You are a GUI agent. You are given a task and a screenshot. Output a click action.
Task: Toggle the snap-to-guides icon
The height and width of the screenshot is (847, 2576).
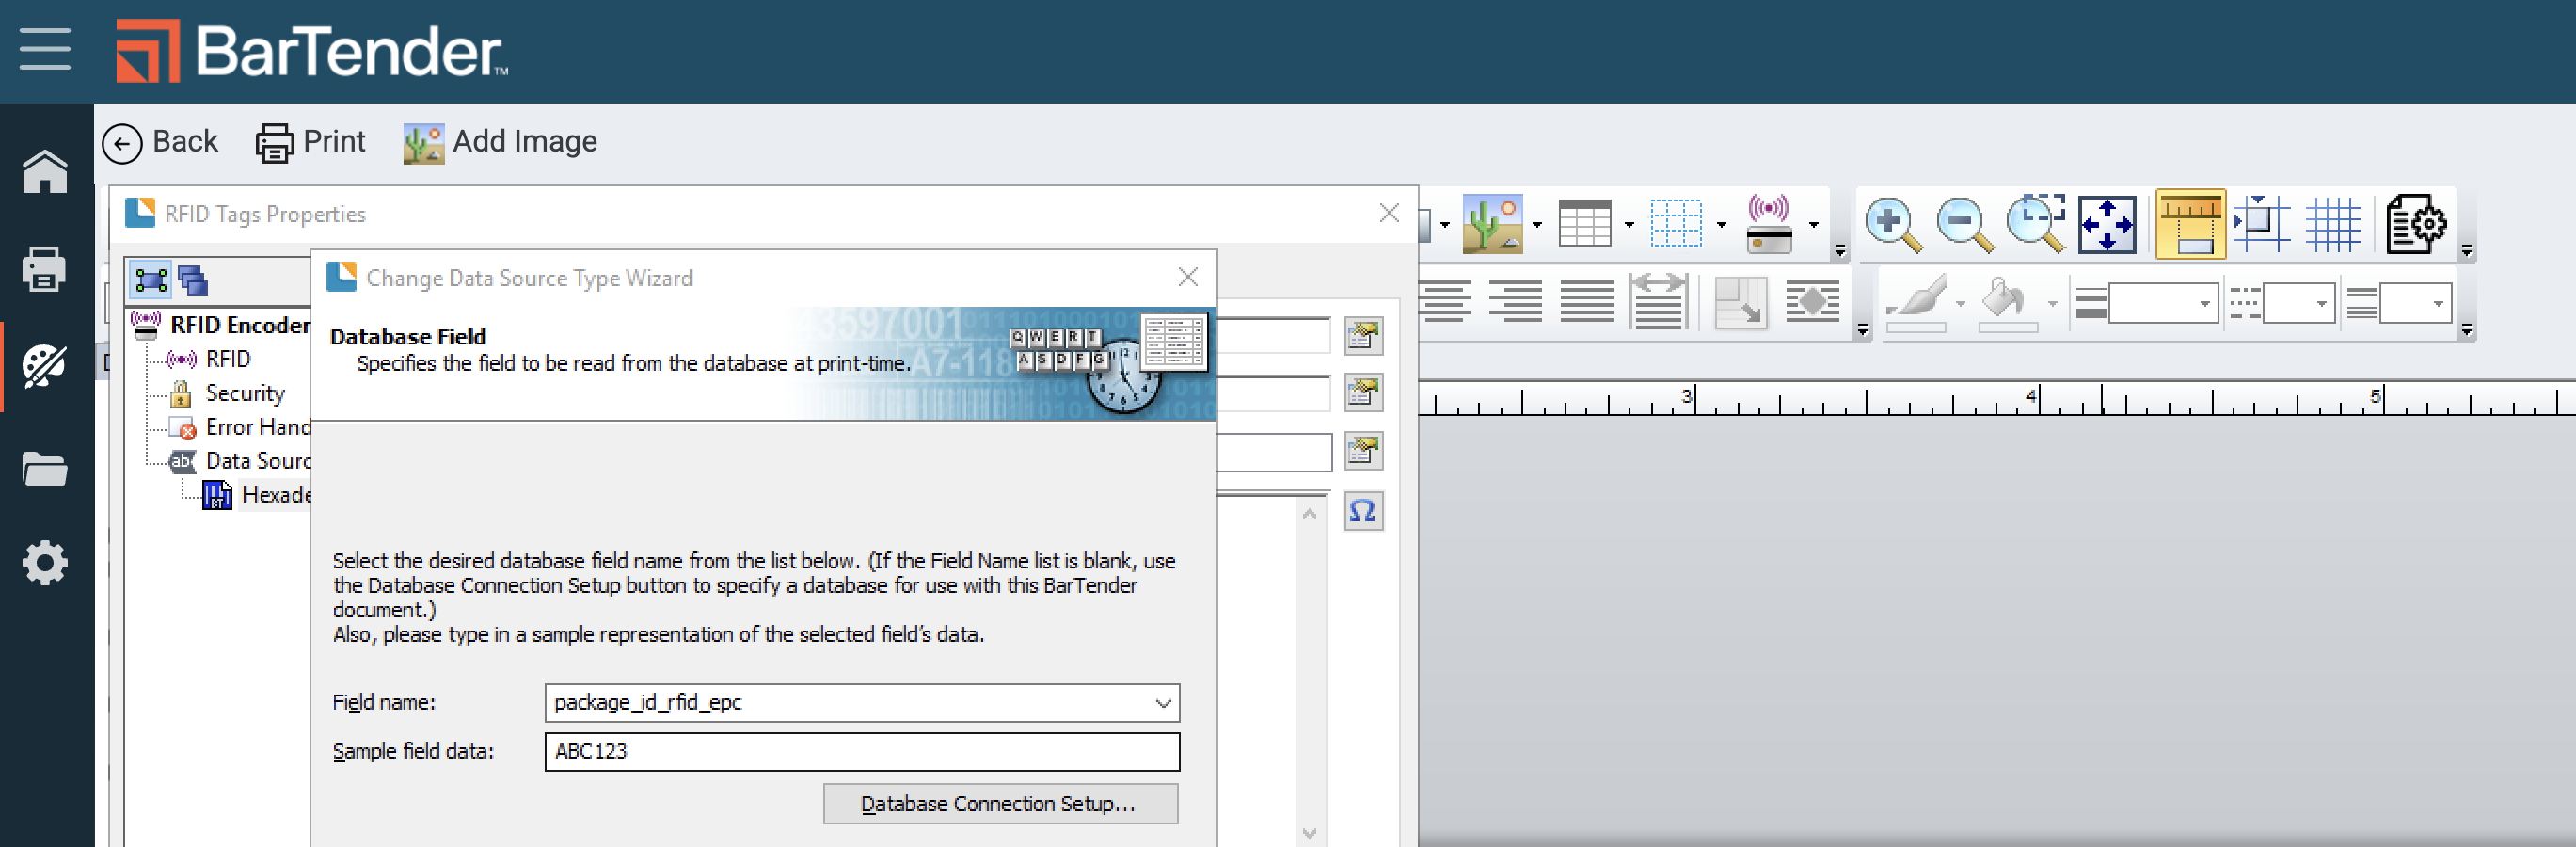(2261, 224)
